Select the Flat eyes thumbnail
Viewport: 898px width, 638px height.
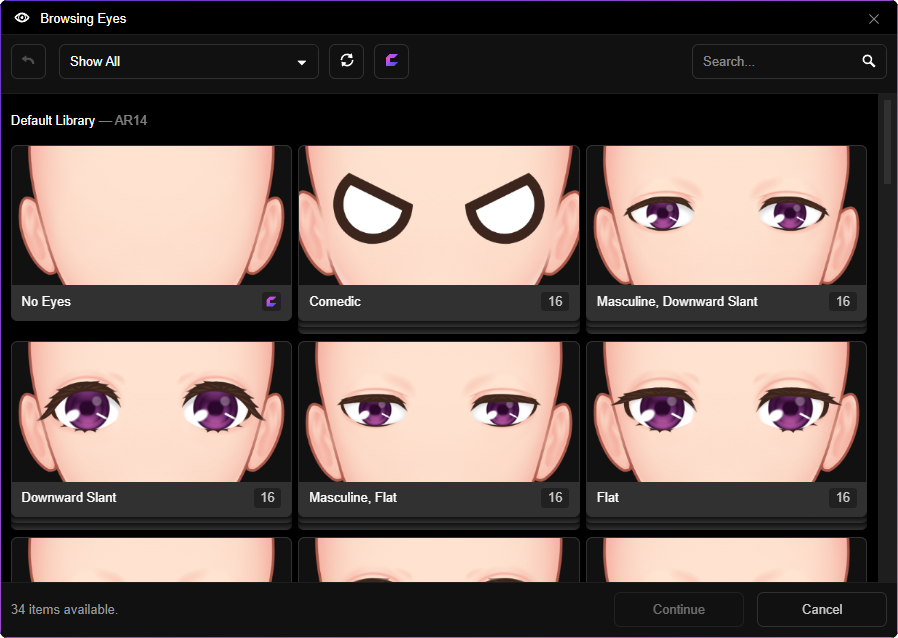(726, 412)
